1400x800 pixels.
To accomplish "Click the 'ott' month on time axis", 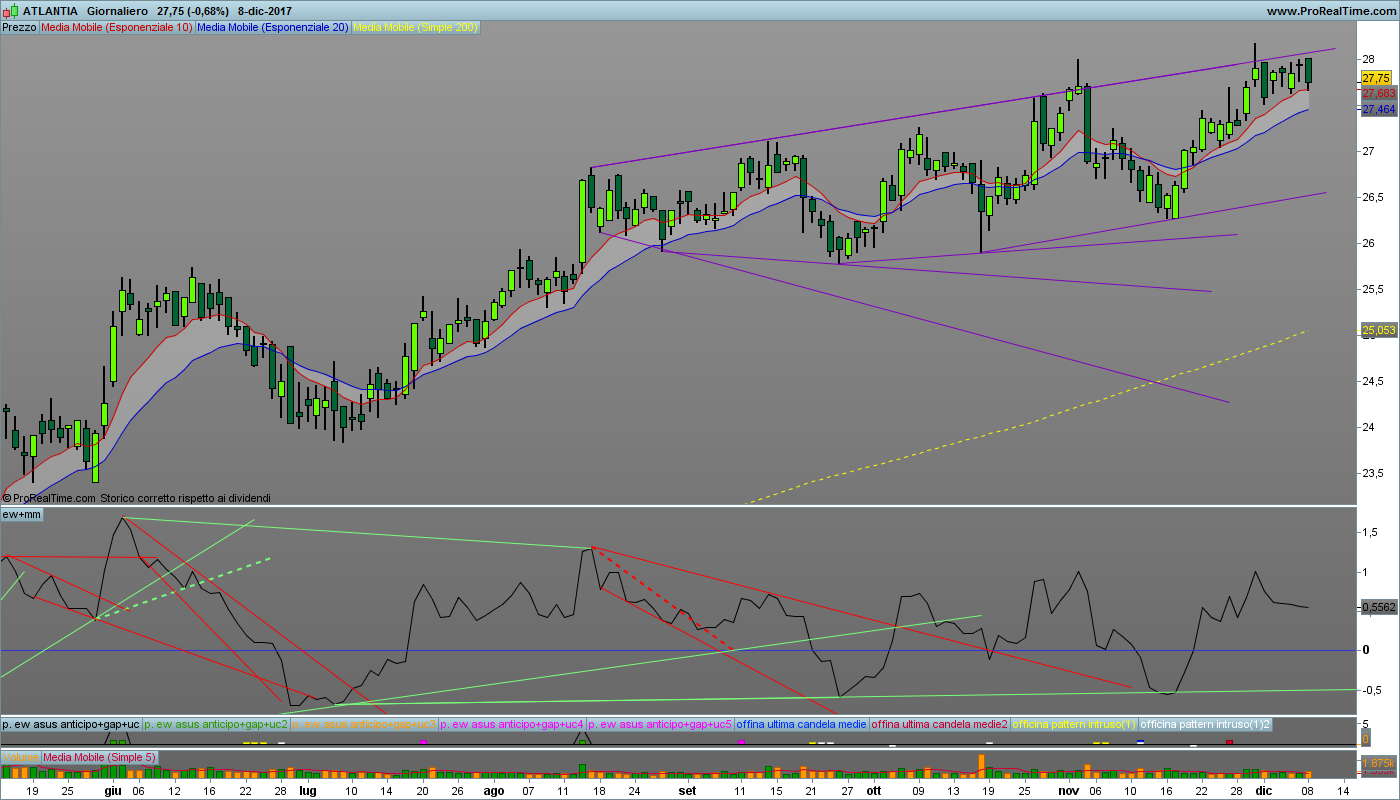I will tap(874, 790).
